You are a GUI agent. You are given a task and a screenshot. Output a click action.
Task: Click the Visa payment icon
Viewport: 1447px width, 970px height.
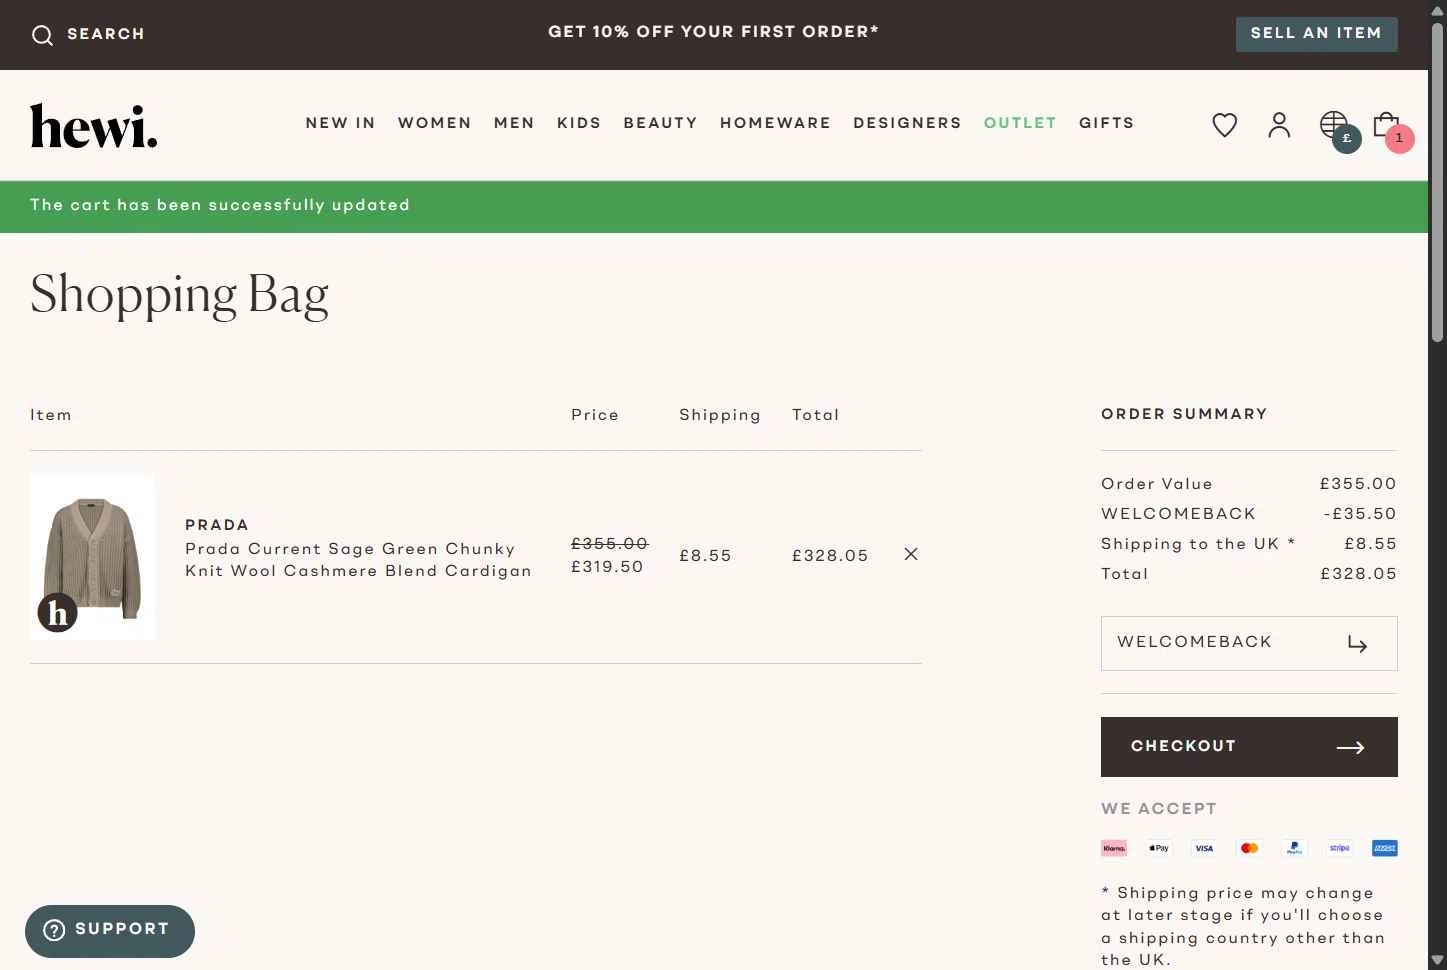(1204, 848)
